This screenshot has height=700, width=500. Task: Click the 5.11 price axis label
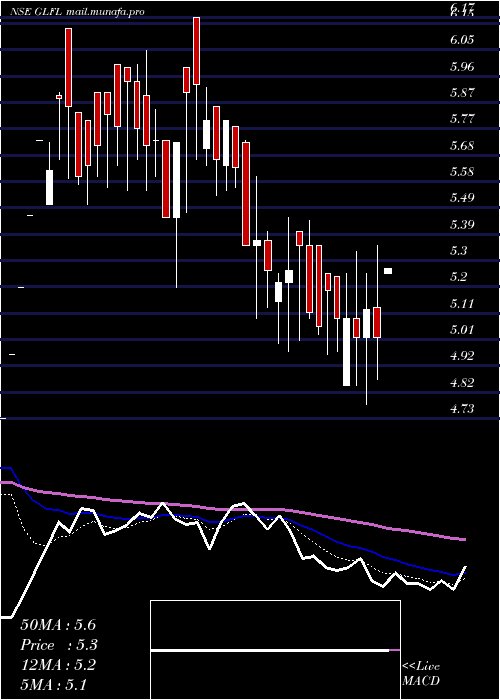(x=462, y=304)
